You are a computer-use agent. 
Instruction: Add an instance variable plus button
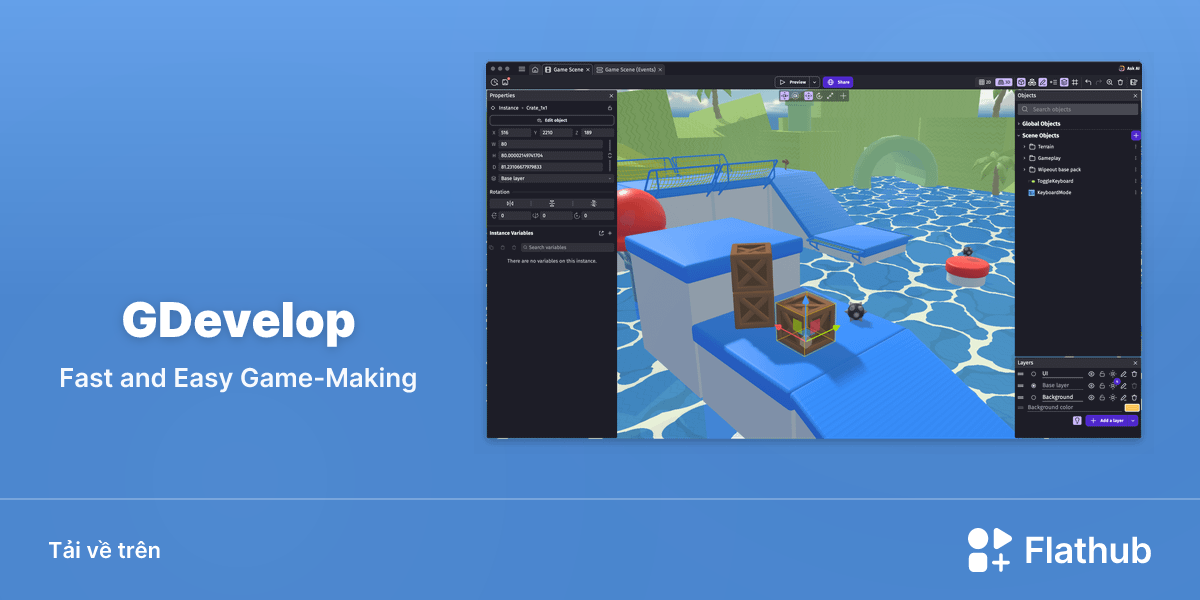tap(610, 233)
